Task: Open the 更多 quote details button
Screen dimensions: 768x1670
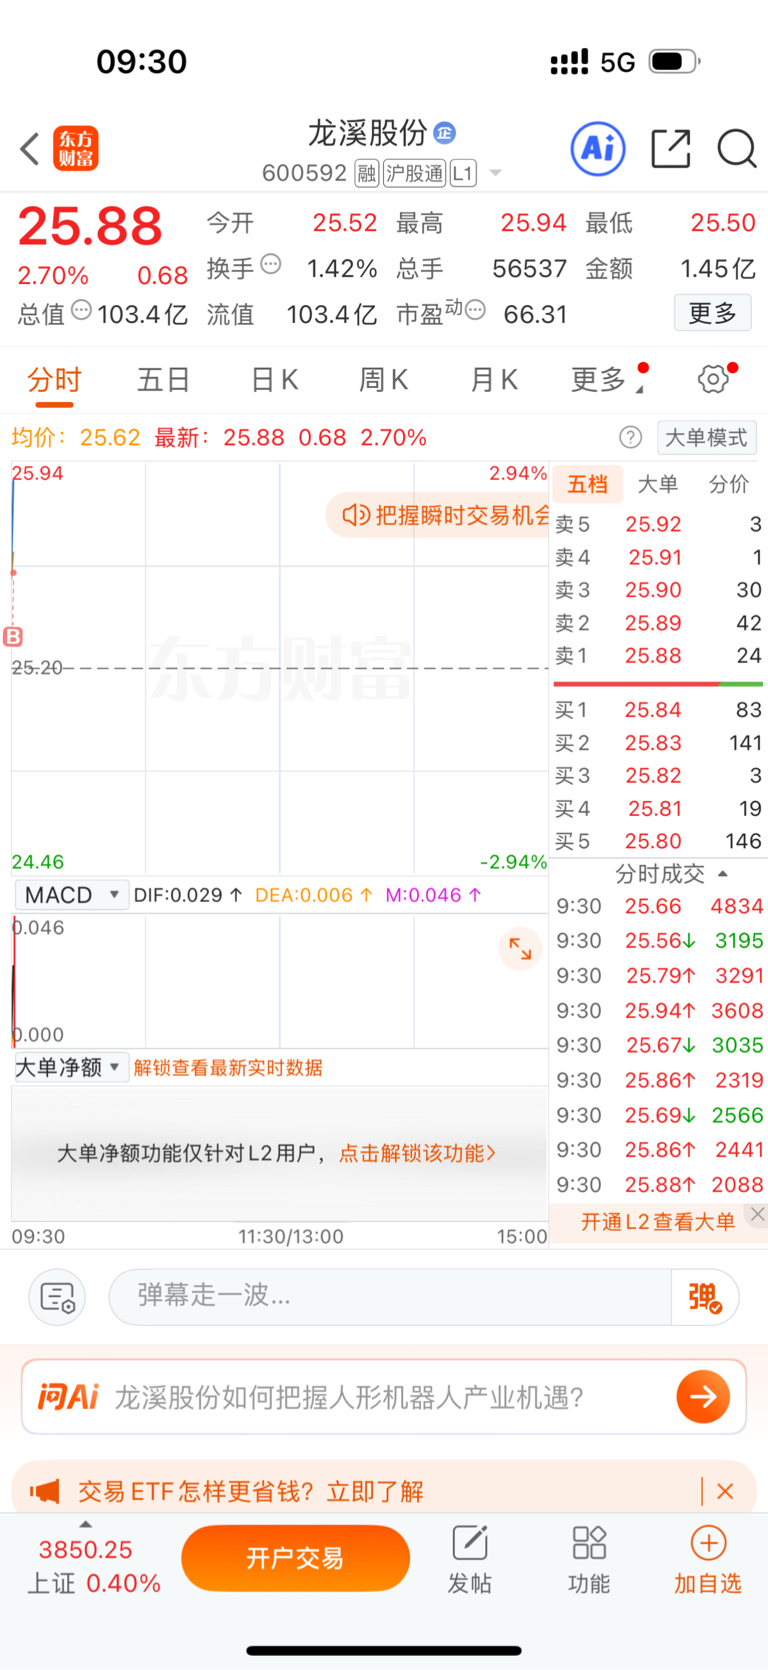Action: coord(712,313)
